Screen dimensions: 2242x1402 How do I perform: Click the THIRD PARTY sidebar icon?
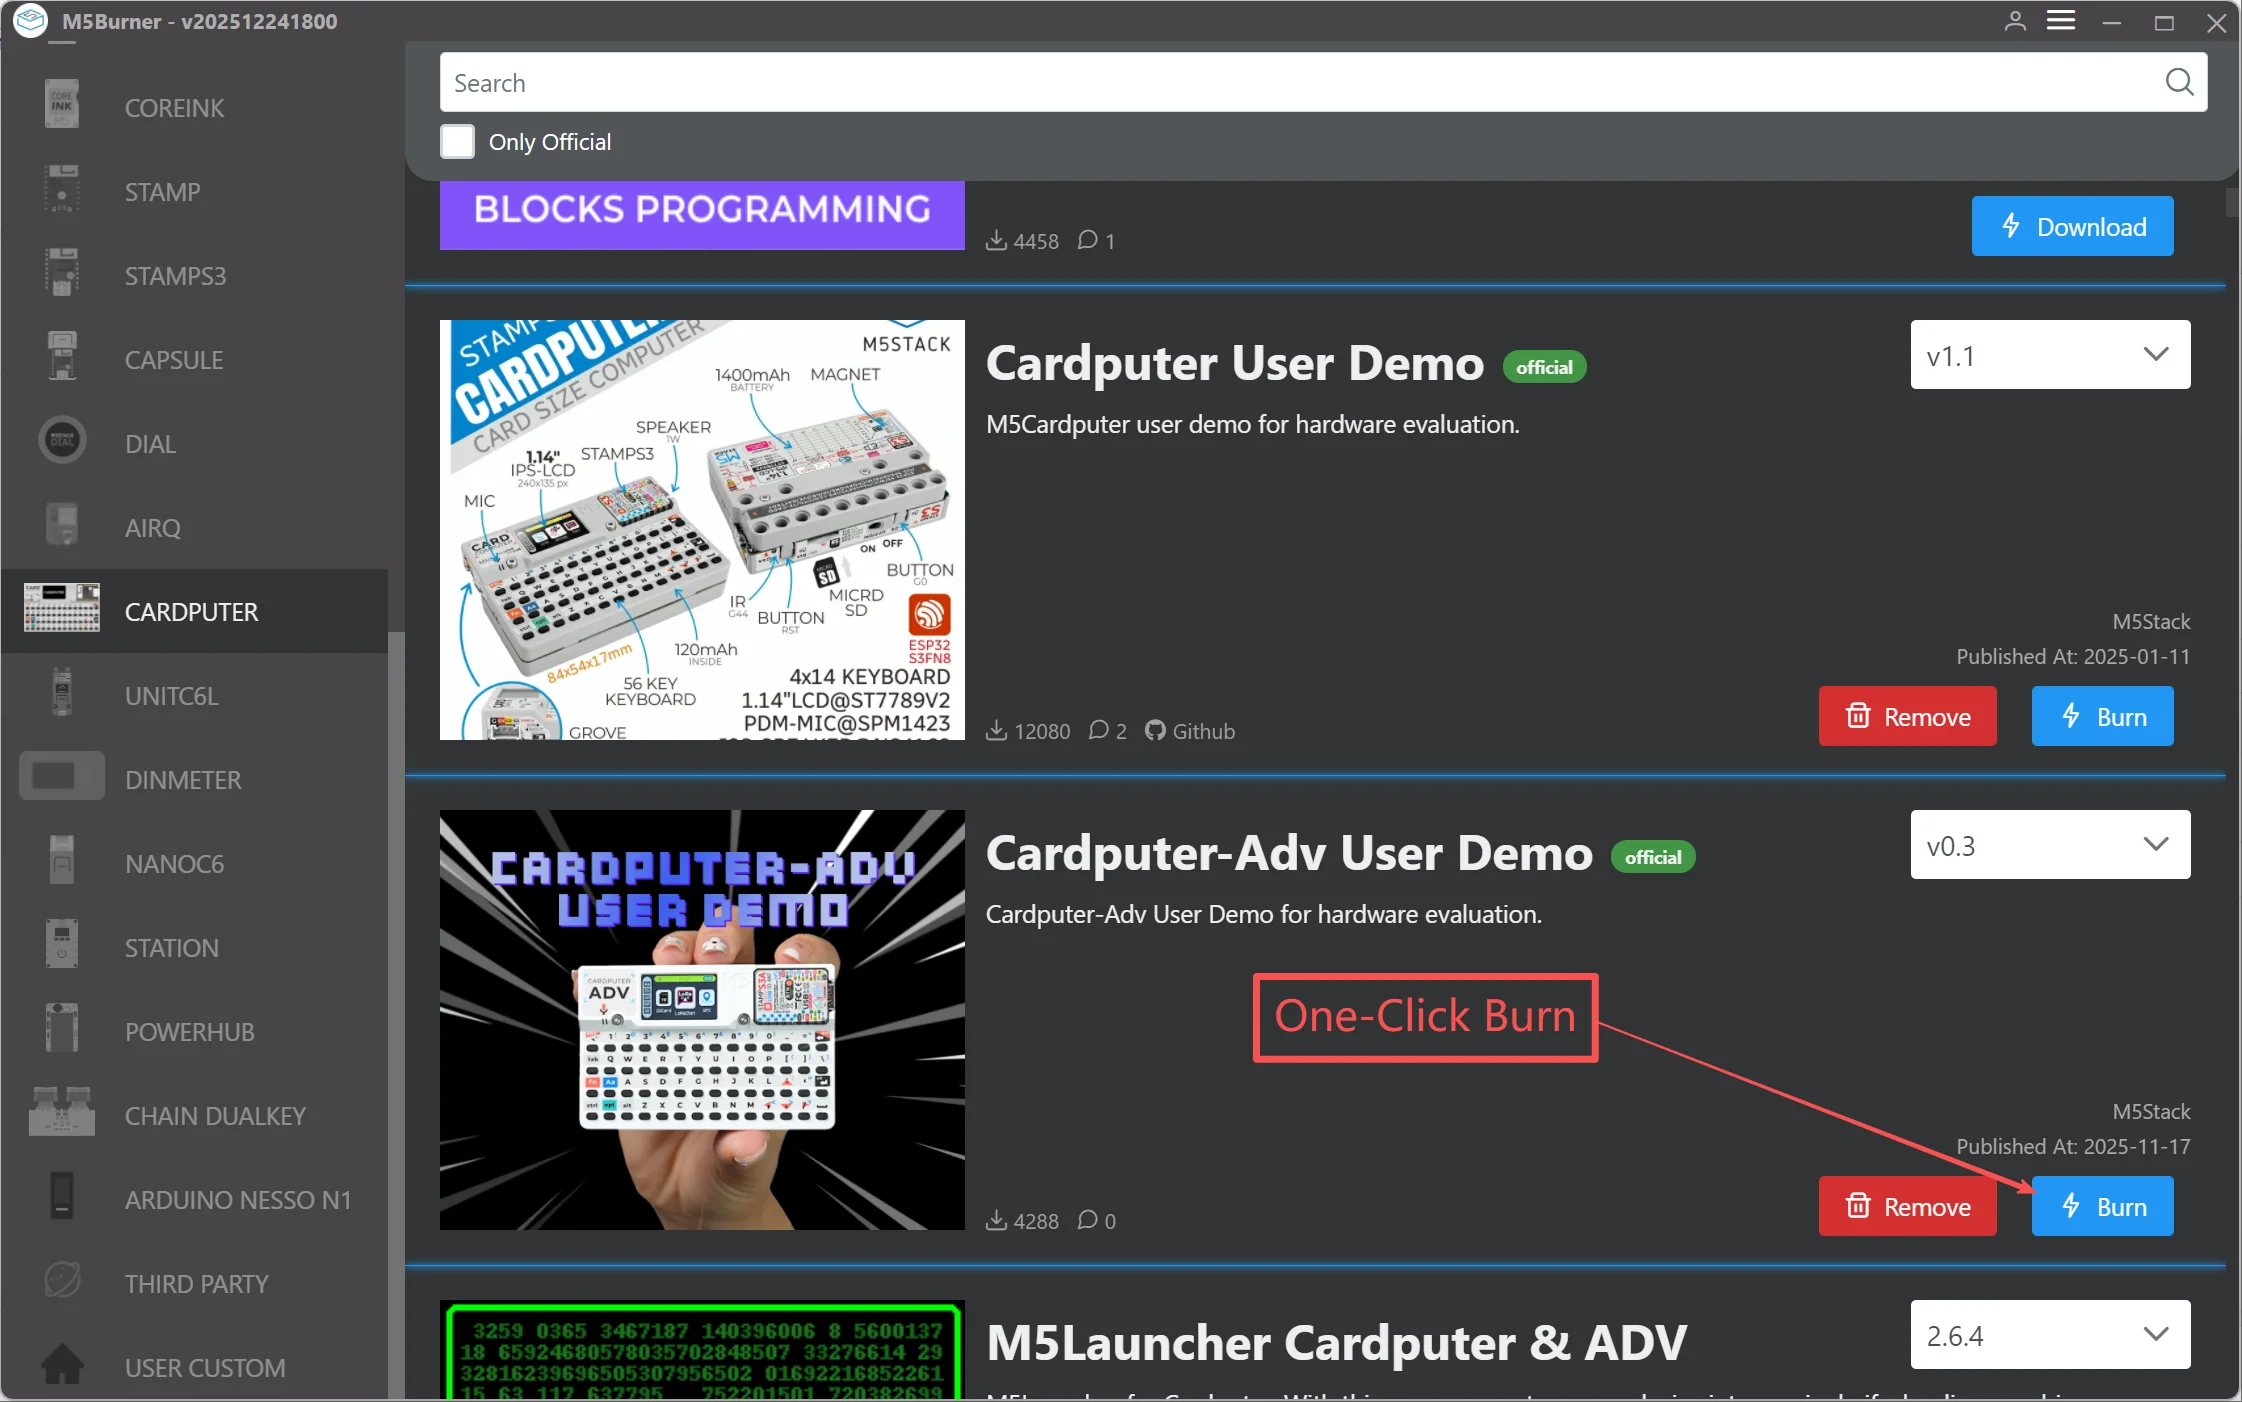point(62,1281)
